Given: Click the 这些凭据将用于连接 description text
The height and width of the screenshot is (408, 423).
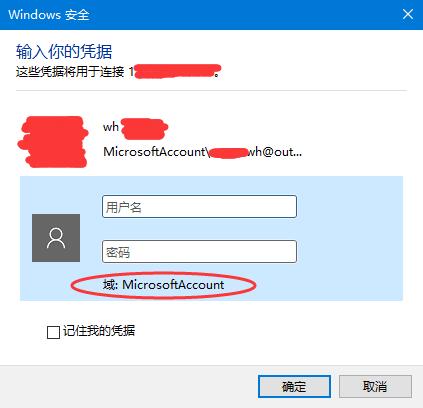Looking at the screenshot, I should (70, 72).
